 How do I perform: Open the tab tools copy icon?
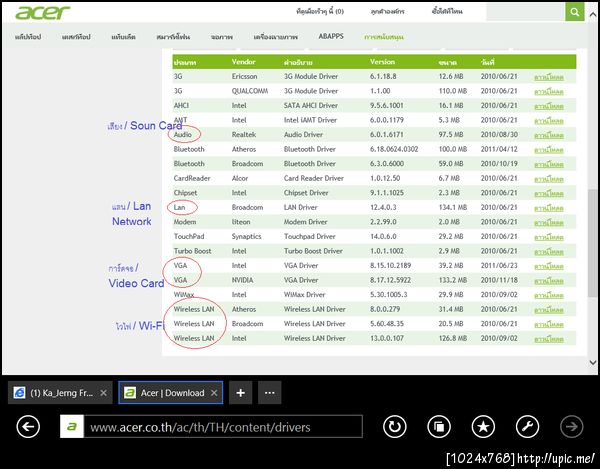pos(439,426)
